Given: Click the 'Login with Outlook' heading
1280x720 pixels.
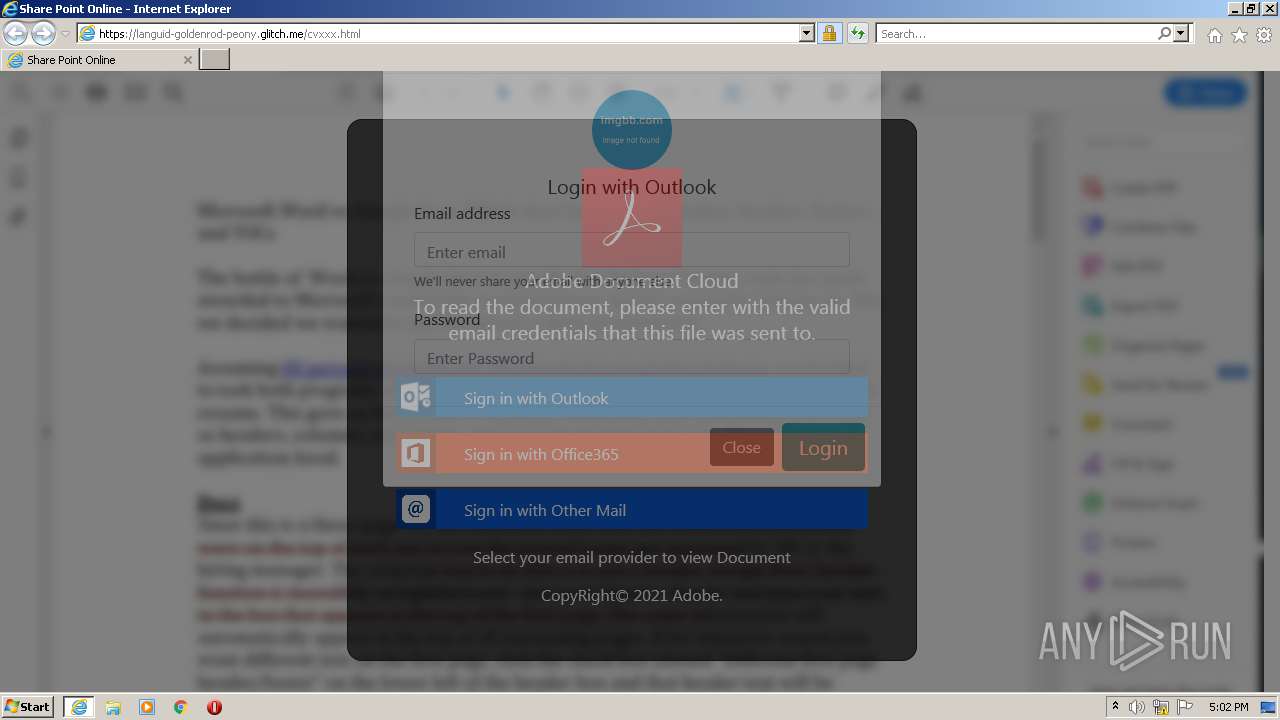Looking at the screenshot, I should pos(632,187).
